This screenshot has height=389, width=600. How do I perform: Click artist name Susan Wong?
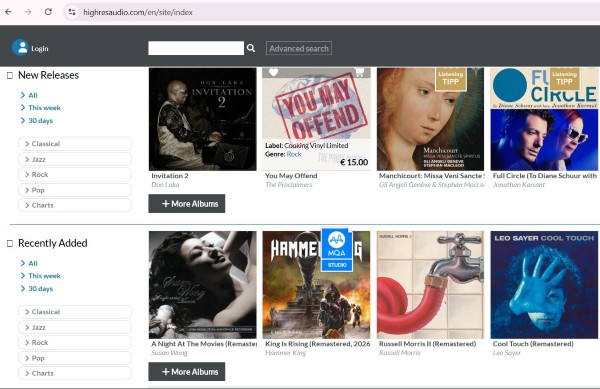tap(169, 353)
